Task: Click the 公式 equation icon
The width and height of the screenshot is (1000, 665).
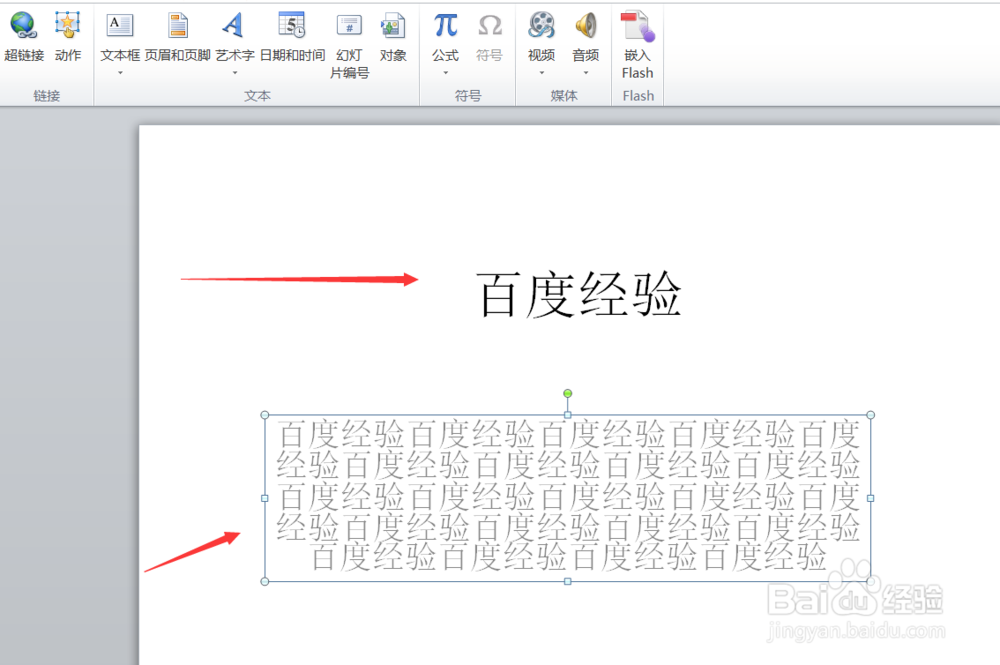Action: tap(445, 26)
